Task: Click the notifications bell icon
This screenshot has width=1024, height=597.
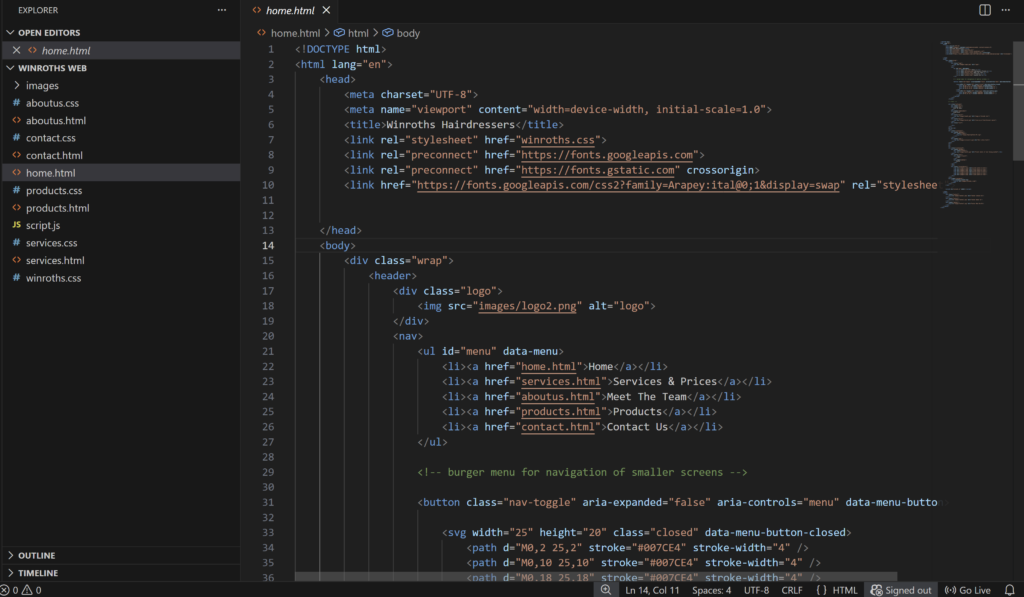Action: point(1009,590)
